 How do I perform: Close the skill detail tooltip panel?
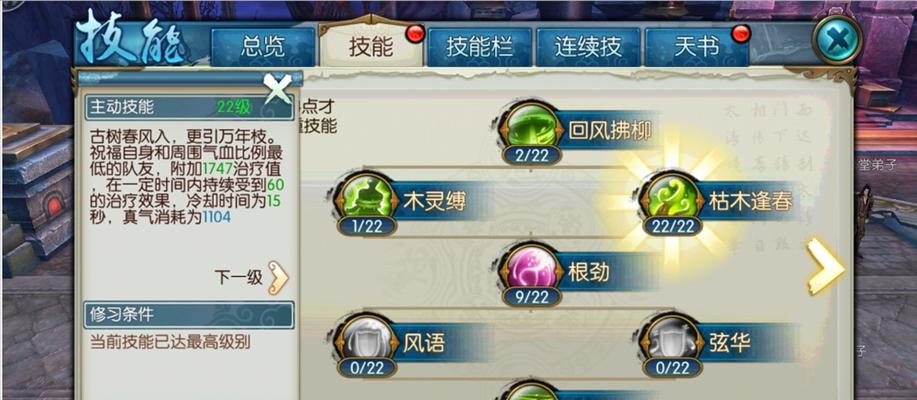[277, 88]
